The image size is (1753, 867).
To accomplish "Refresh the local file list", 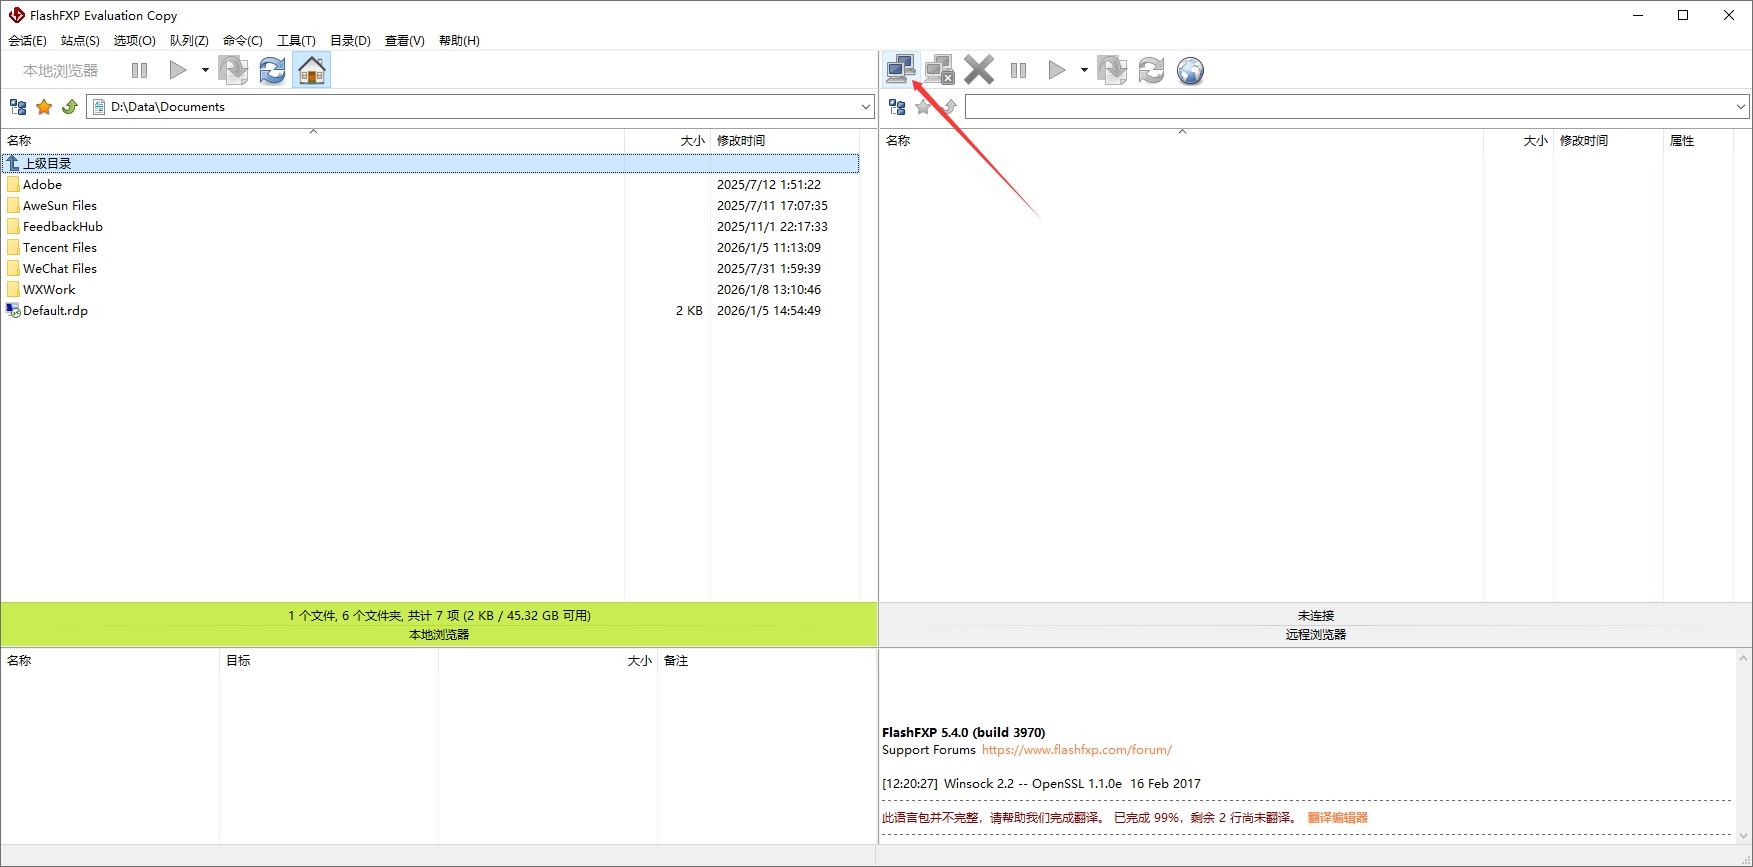I will (x=272, y=70).
